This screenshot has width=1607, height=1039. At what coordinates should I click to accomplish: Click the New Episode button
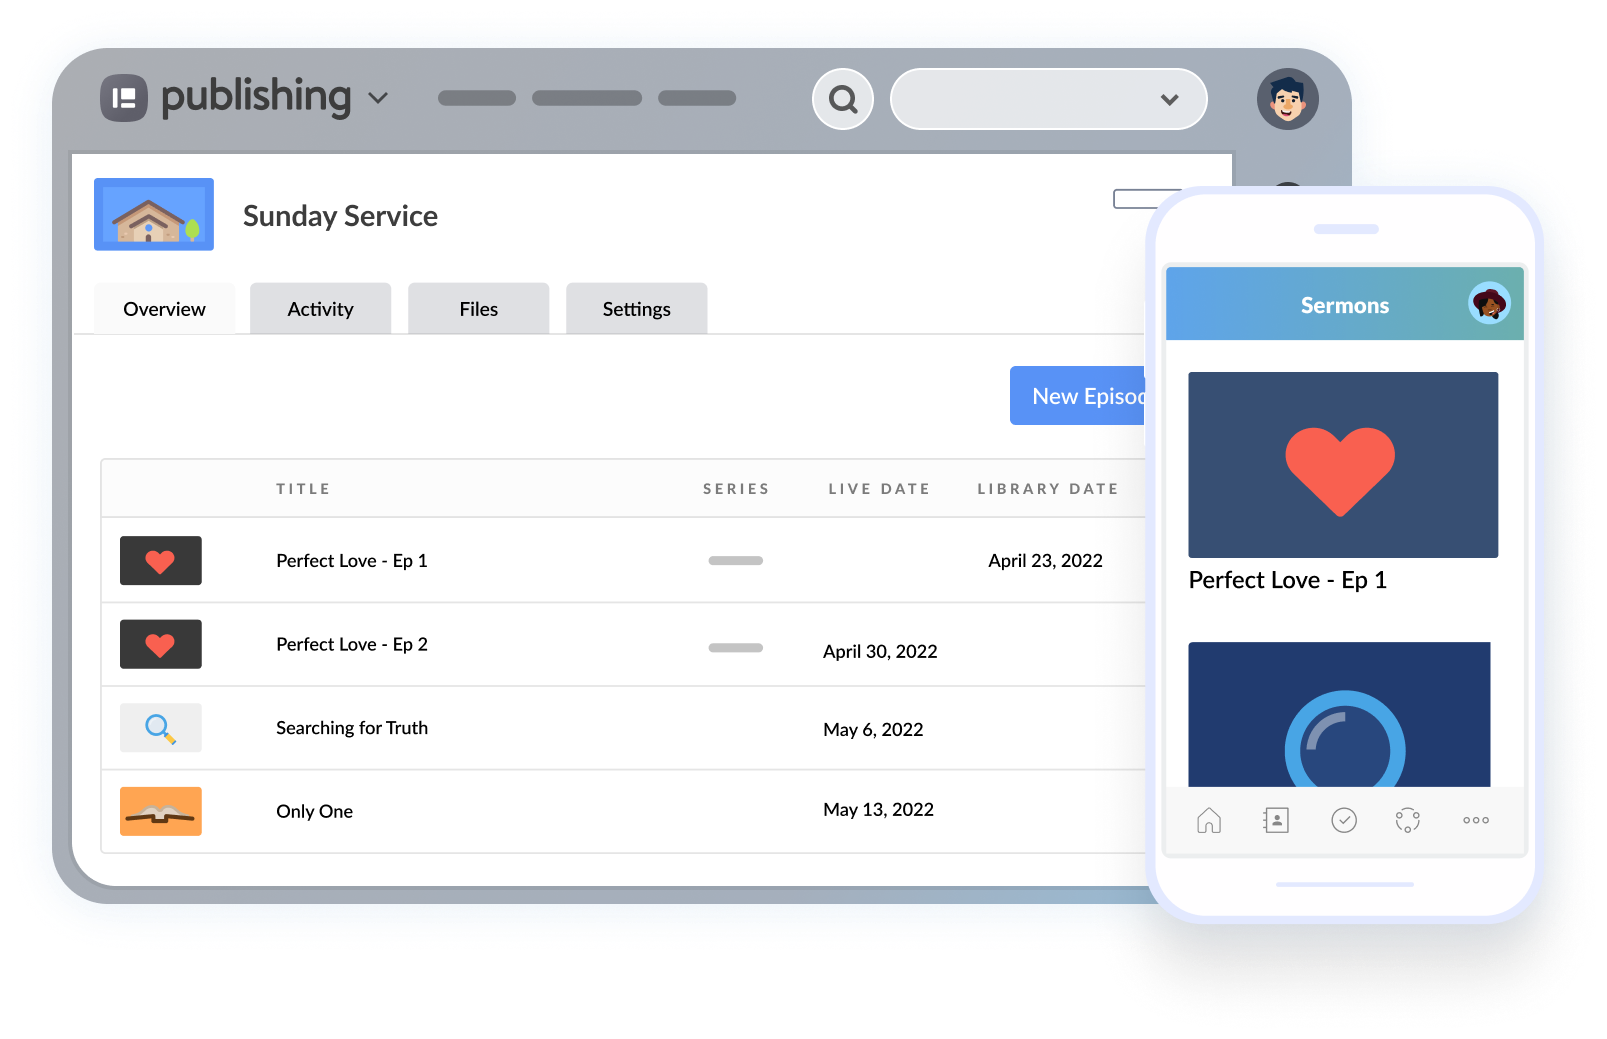1080,396
